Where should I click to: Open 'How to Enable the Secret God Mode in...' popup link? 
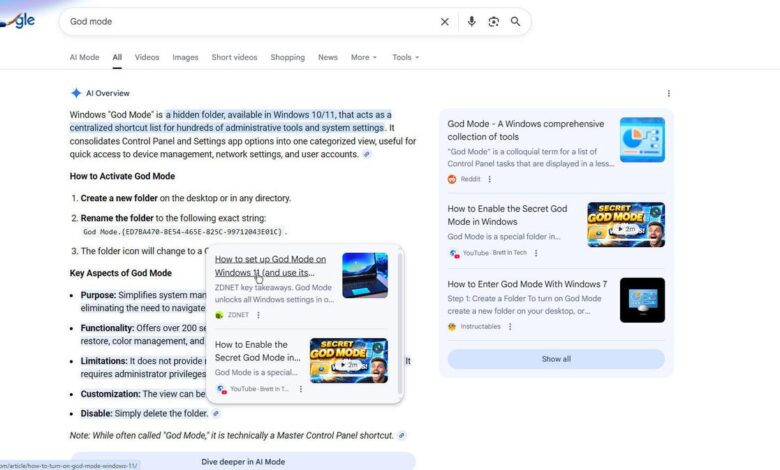[x=258, y=351]
